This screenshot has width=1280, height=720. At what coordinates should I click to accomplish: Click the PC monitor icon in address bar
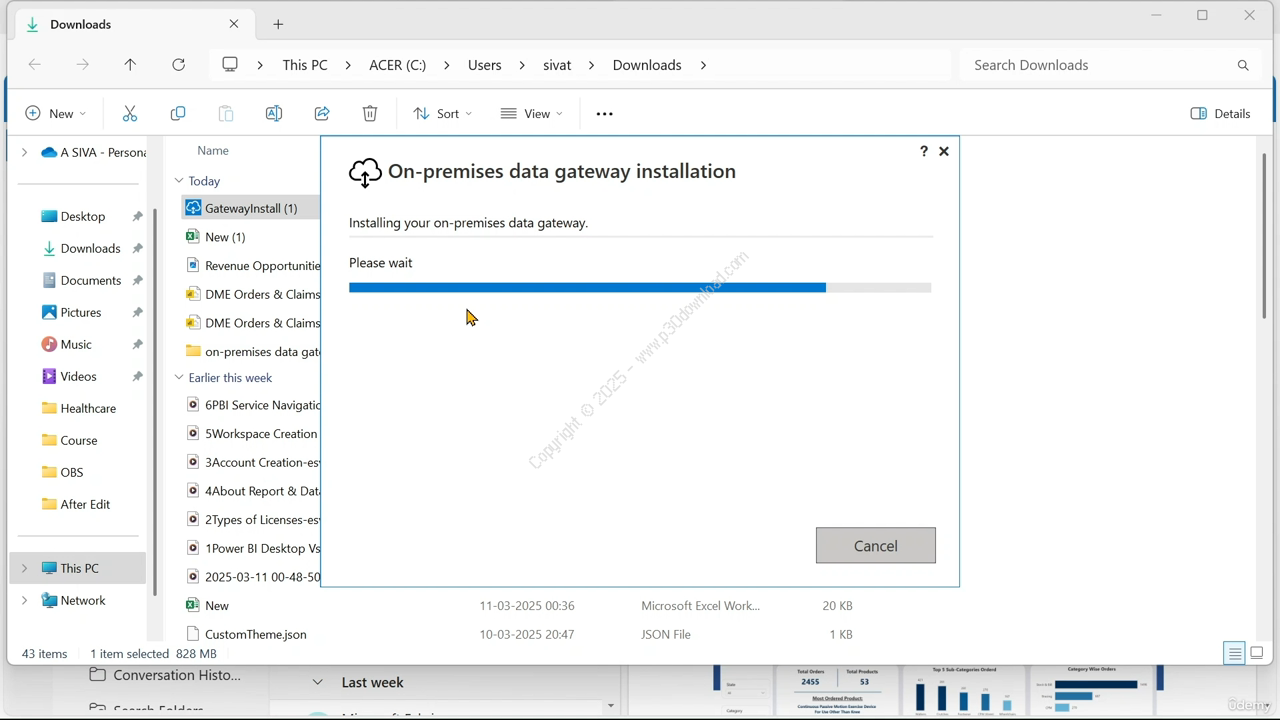pyautogui.click(x=230, y=65)
